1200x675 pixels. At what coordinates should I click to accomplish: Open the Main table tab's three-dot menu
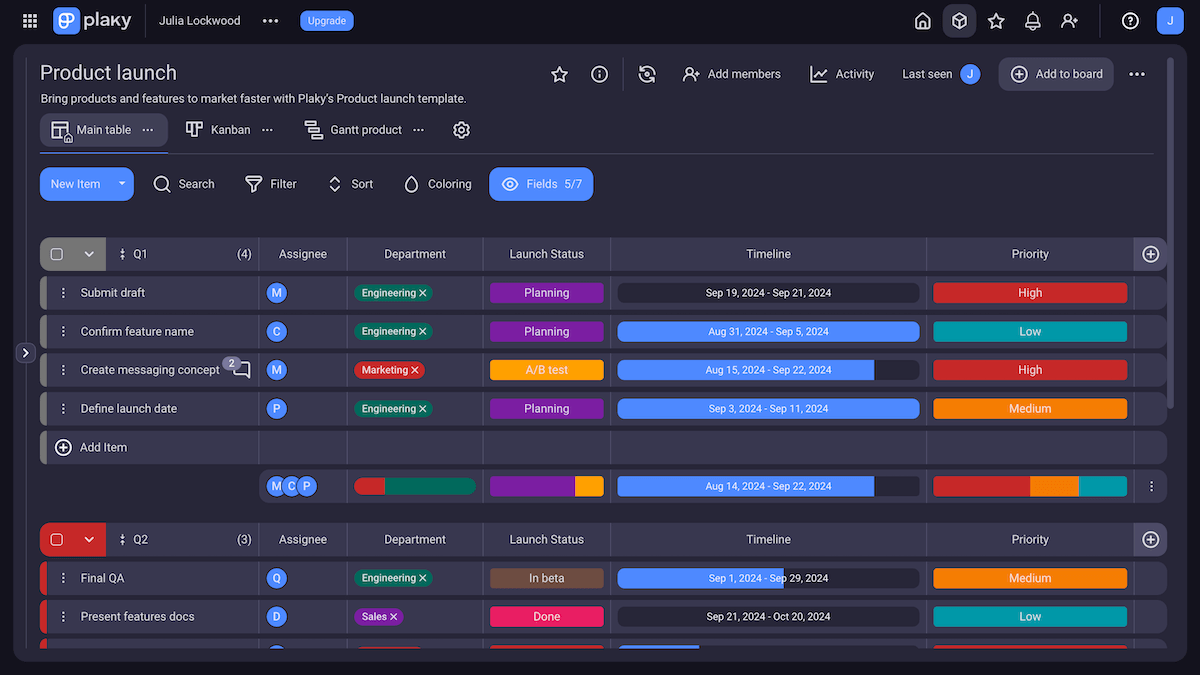[x=147, y=129]
